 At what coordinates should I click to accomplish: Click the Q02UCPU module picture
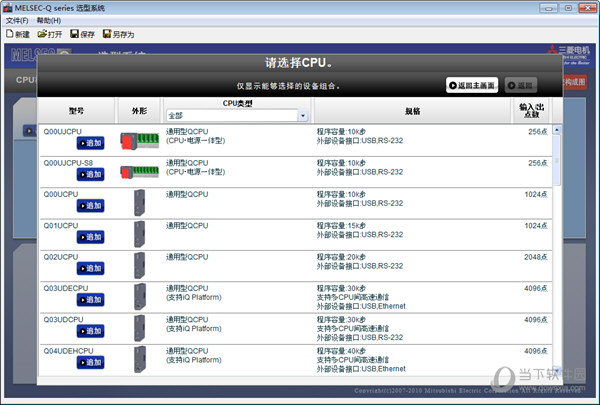[139, 265]
